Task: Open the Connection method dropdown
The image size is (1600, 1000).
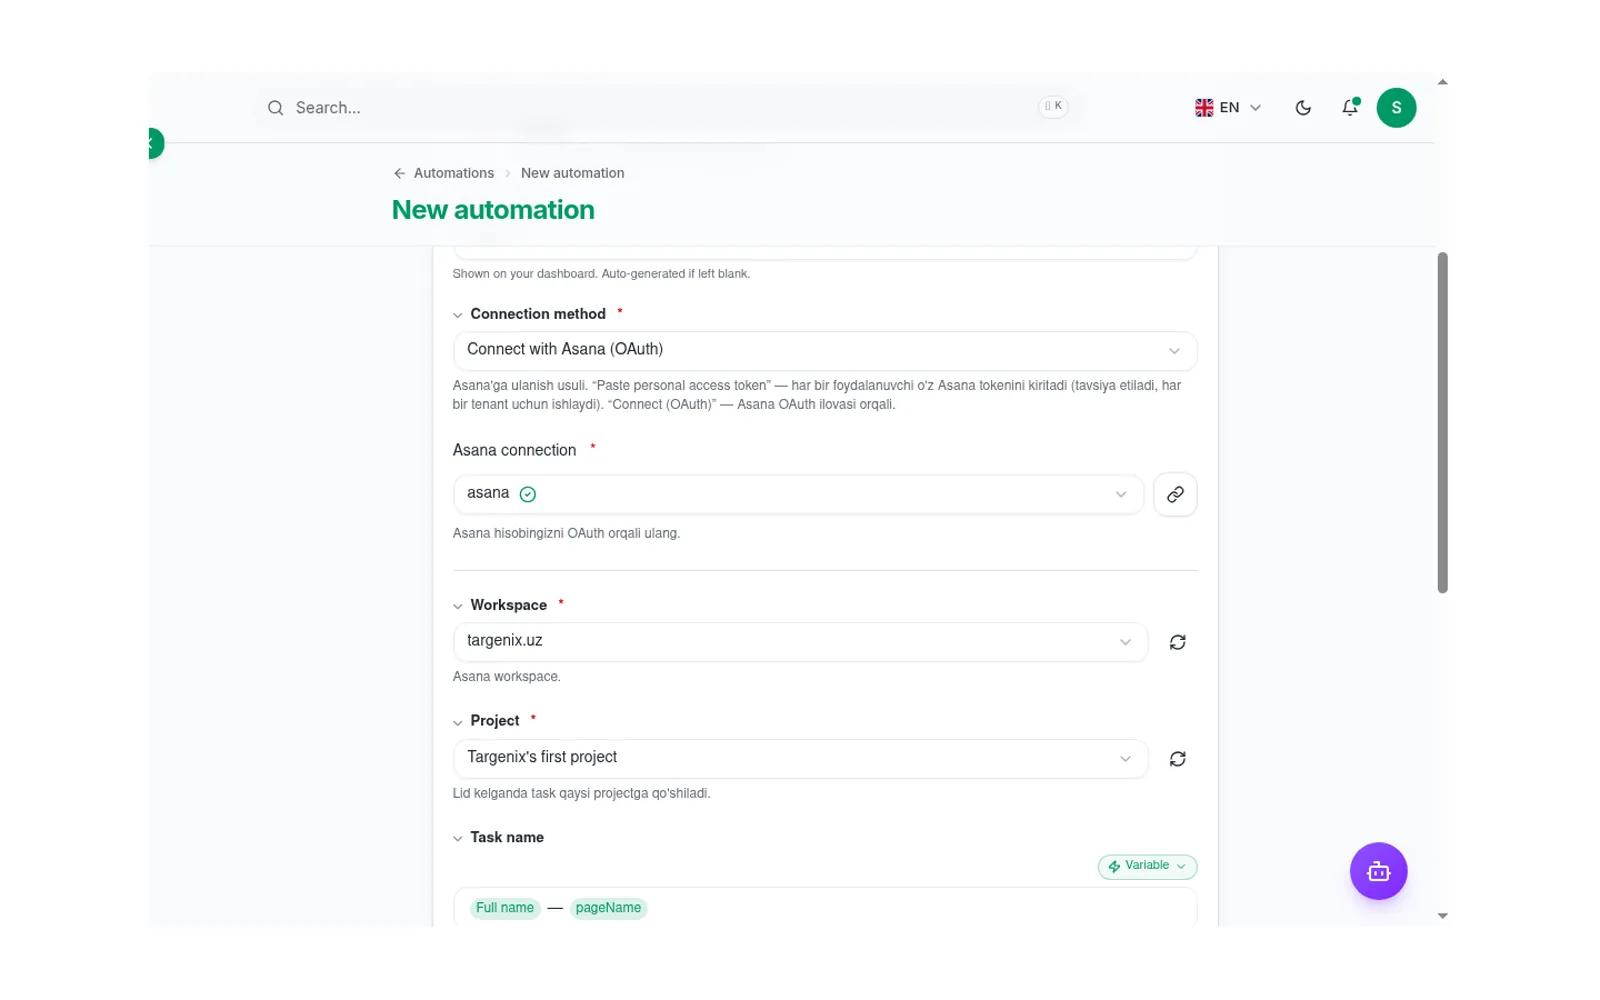Action: coord(825,350)
